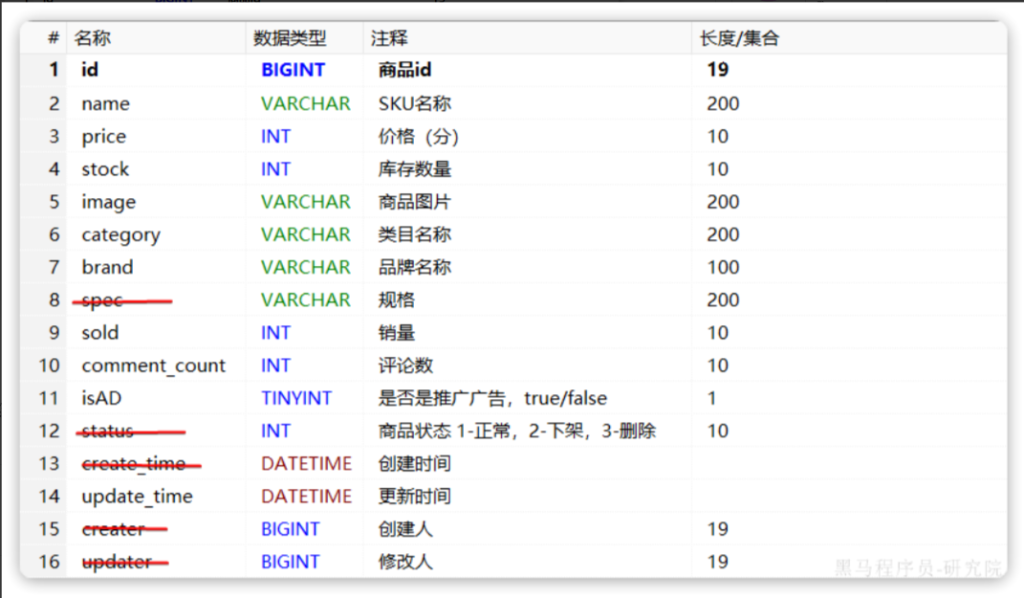Click the 注释 column header
Image resolution: width=1024 pixels, height=598 pixels.
[390, 38]
